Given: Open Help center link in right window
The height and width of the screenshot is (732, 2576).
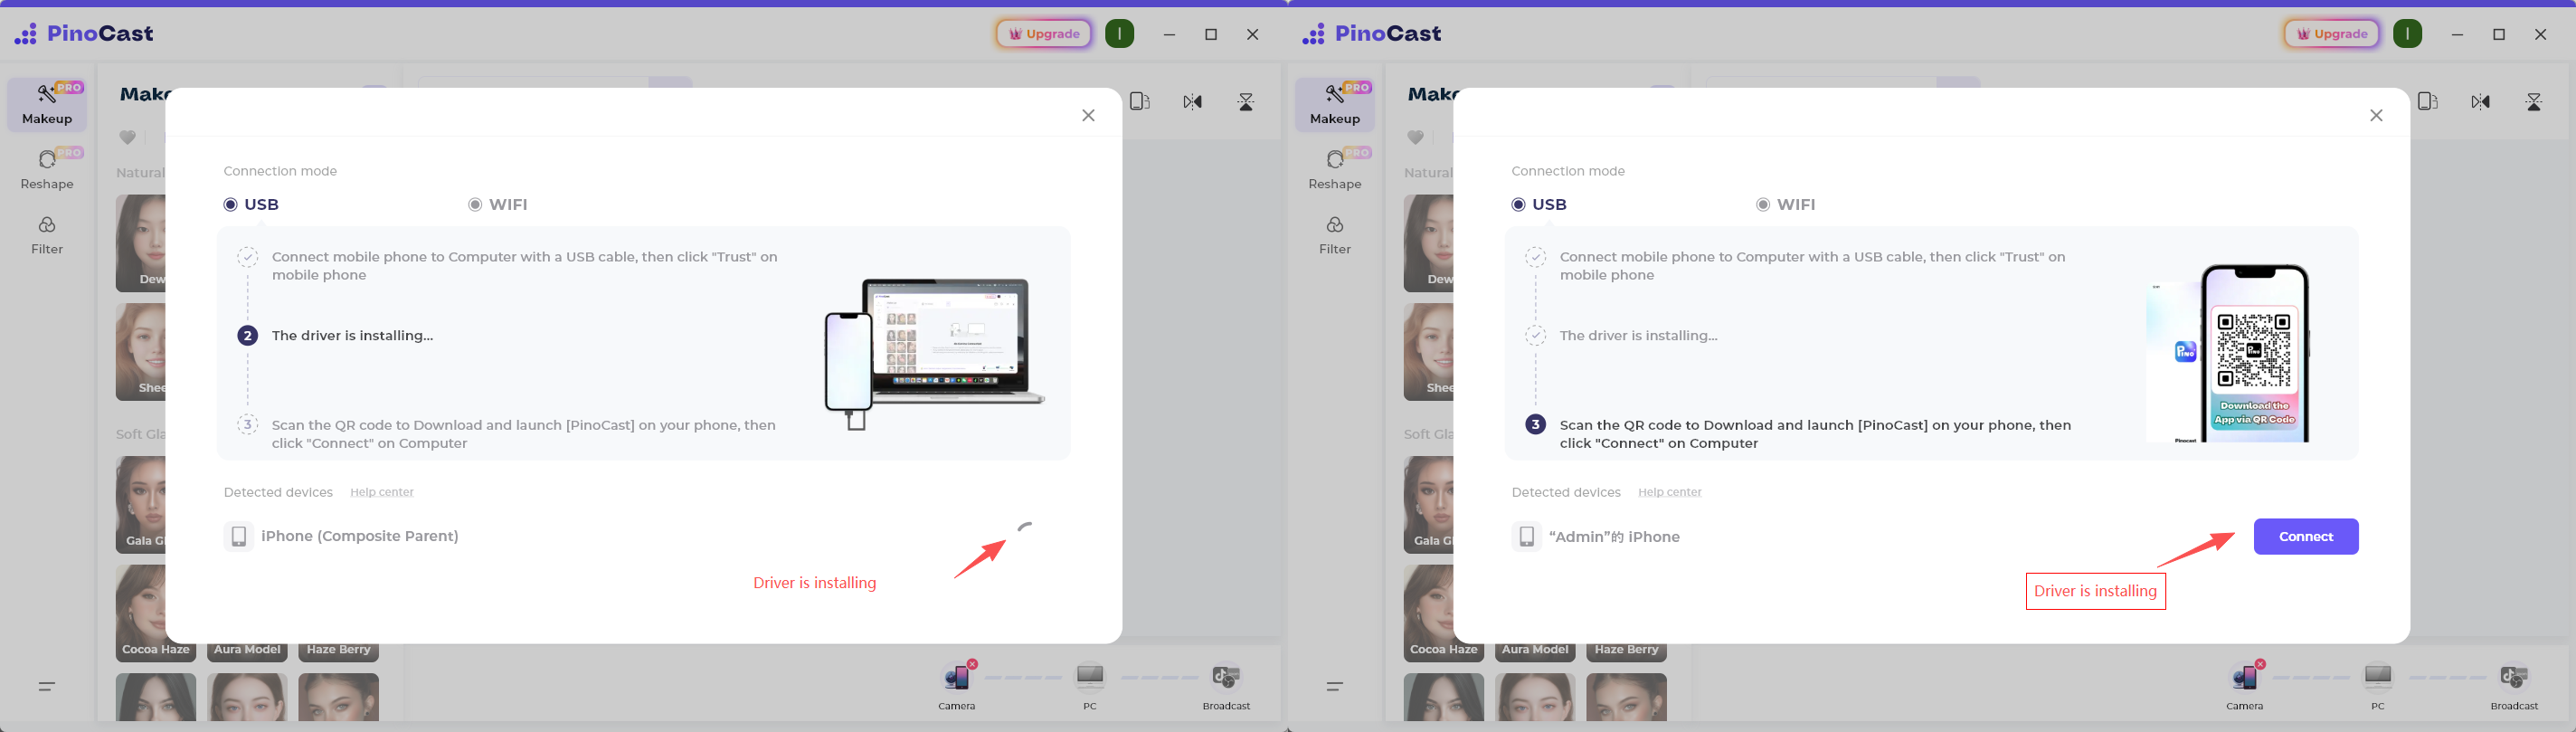Looking at the screenshot, I should coord(1670,492).
